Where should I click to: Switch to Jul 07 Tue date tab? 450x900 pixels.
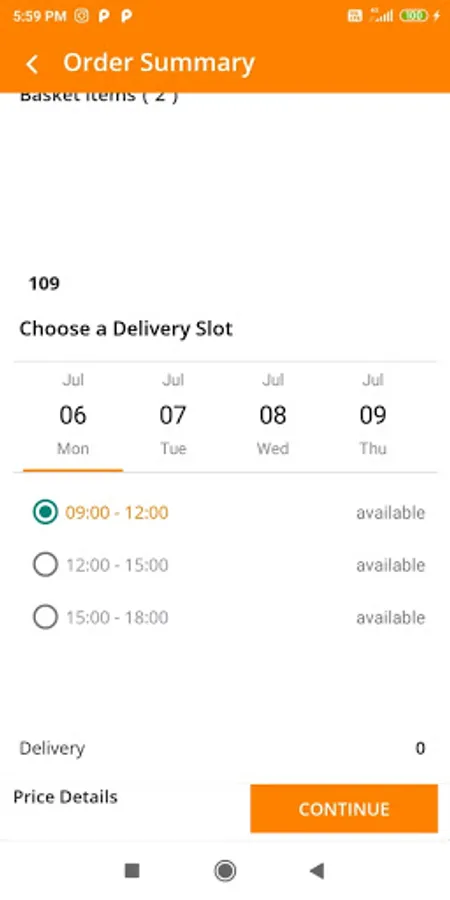pos(173,414)
